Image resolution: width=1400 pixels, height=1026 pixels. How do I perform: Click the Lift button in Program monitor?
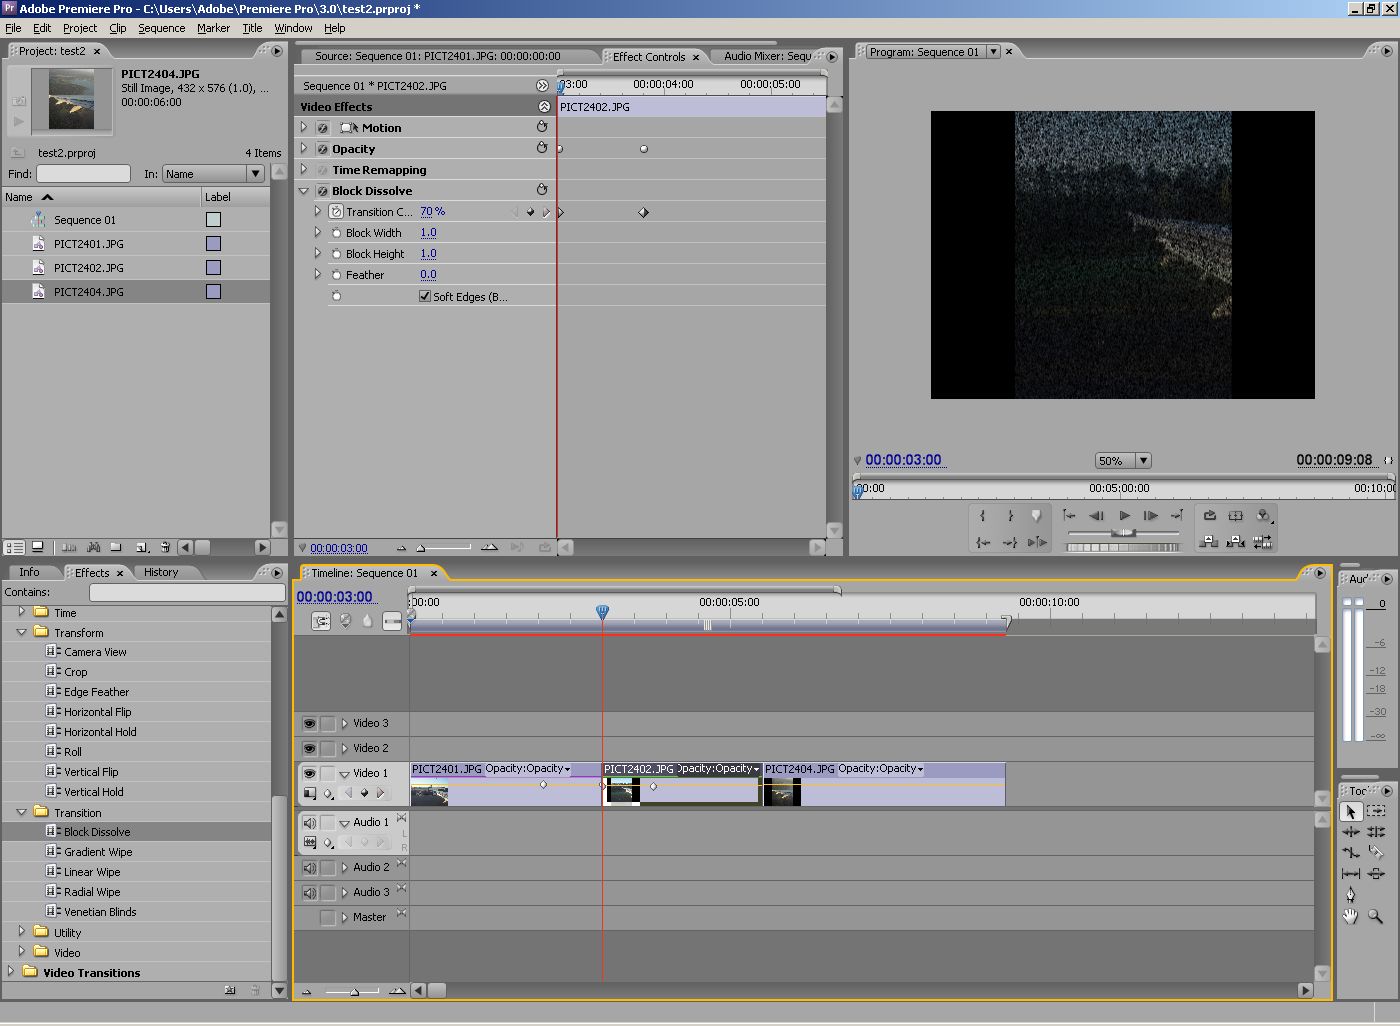pos(1209,542)
